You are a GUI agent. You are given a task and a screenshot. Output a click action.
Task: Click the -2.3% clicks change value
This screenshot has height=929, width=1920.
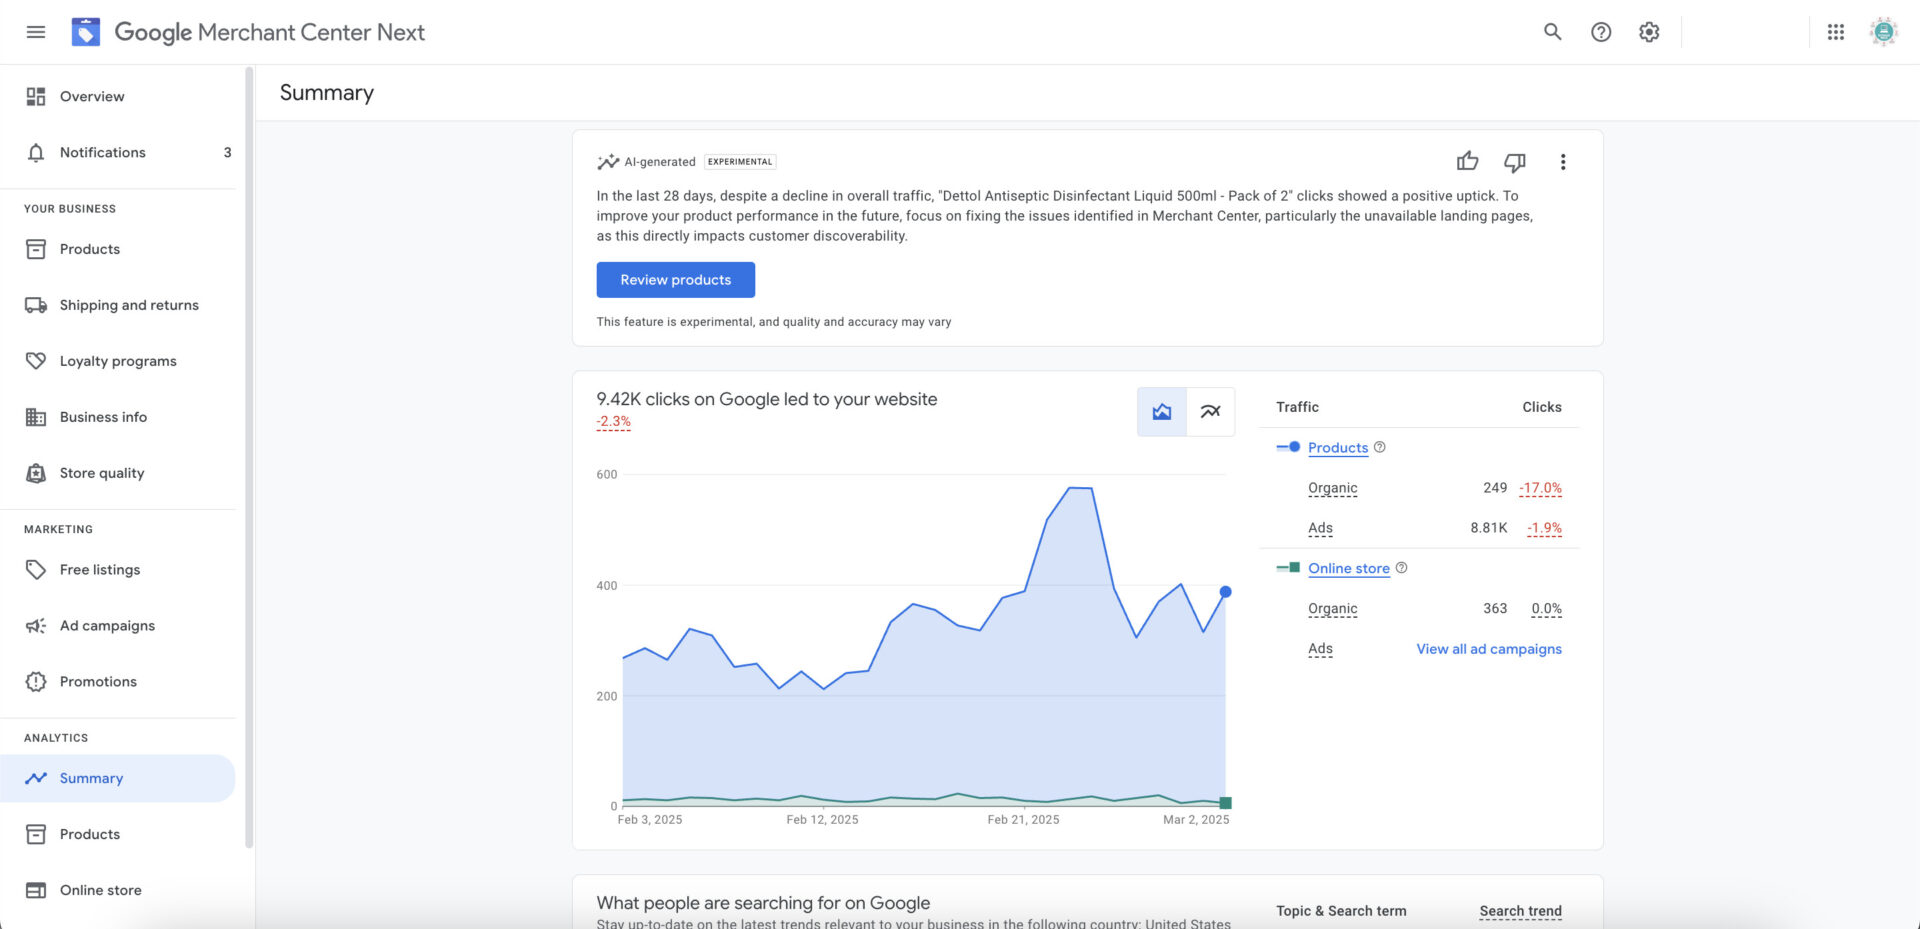614,422
